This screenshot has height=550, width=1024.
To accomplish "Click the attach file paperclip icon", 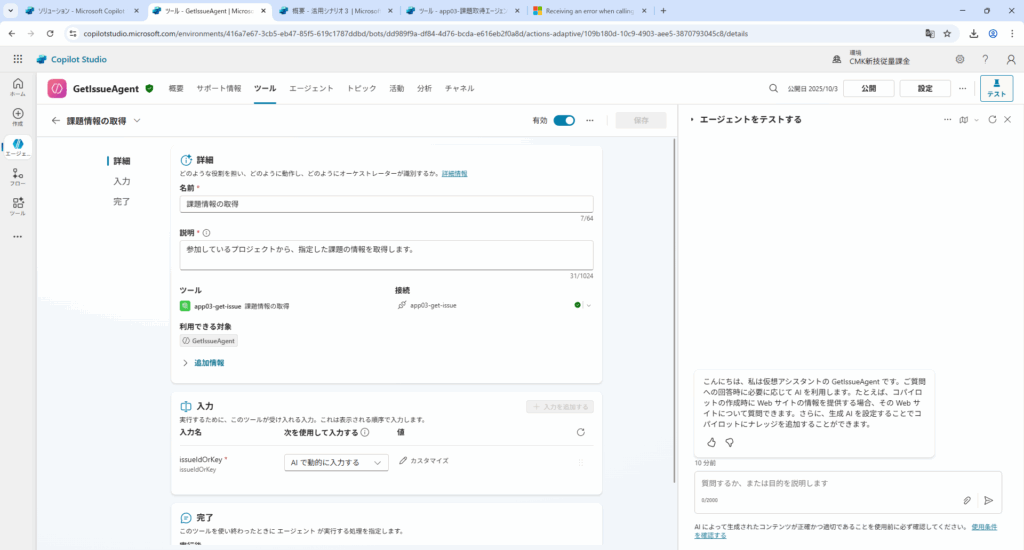I will click(x=967, y=500).
